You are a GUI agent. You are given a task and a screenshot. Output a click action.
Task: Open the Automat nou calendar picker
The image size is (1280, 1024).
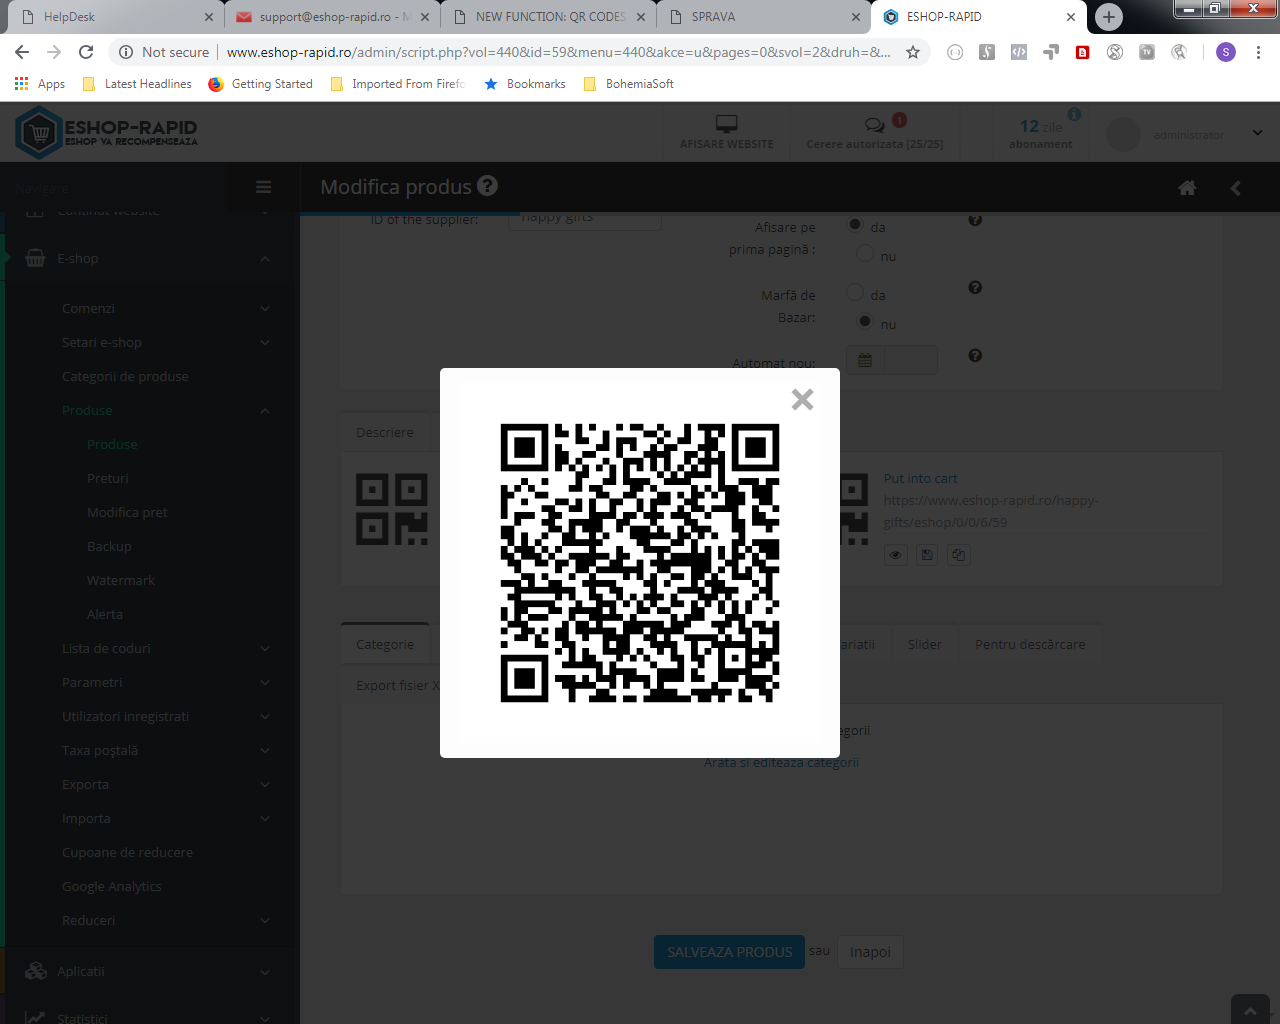click(865, 360)
